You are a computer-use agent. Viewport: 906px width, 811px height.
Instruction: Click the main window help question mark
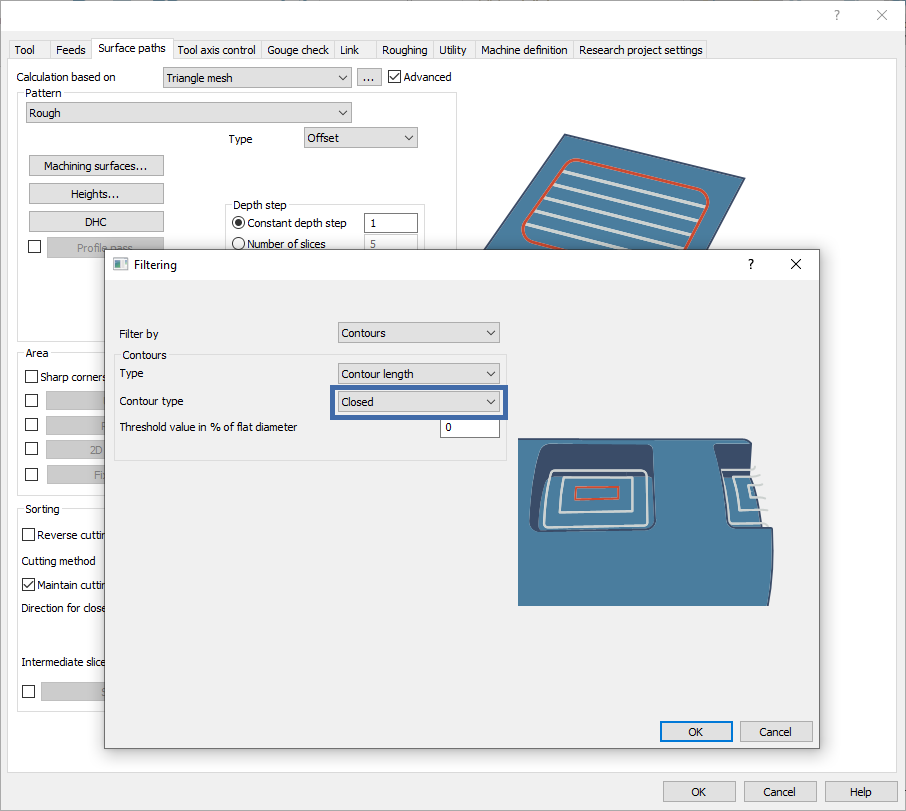click(837, 15)
